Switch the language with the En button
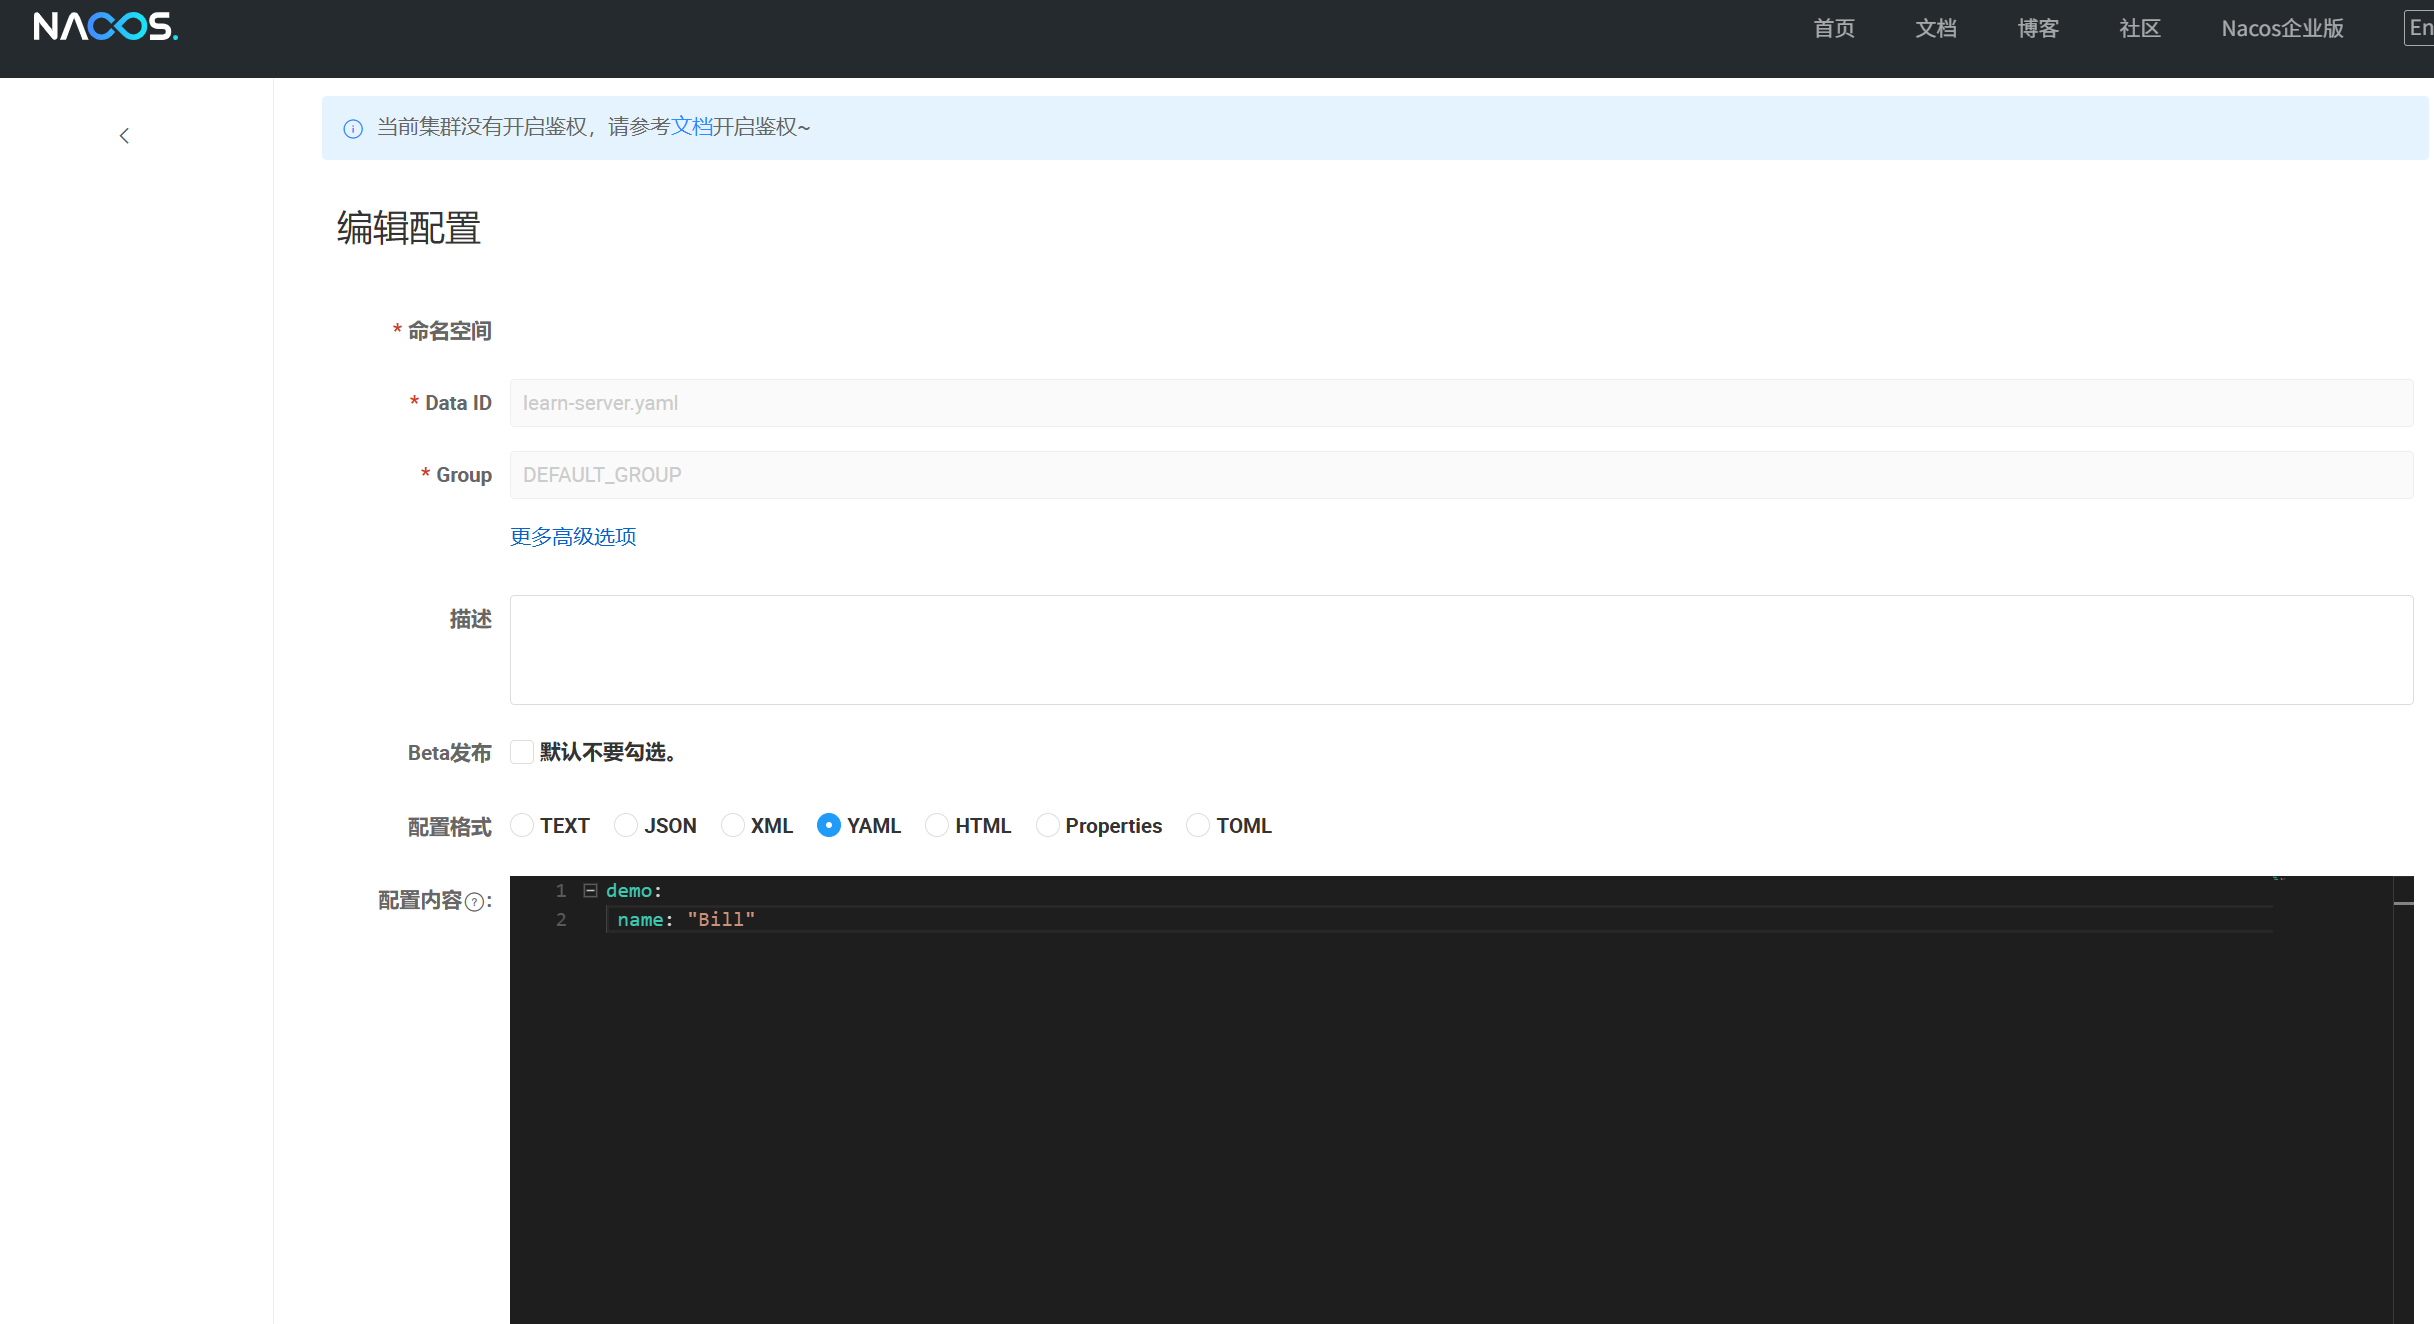Image resolution: width=2434 pixels, height=1324 pixels. coord(2420,28)
